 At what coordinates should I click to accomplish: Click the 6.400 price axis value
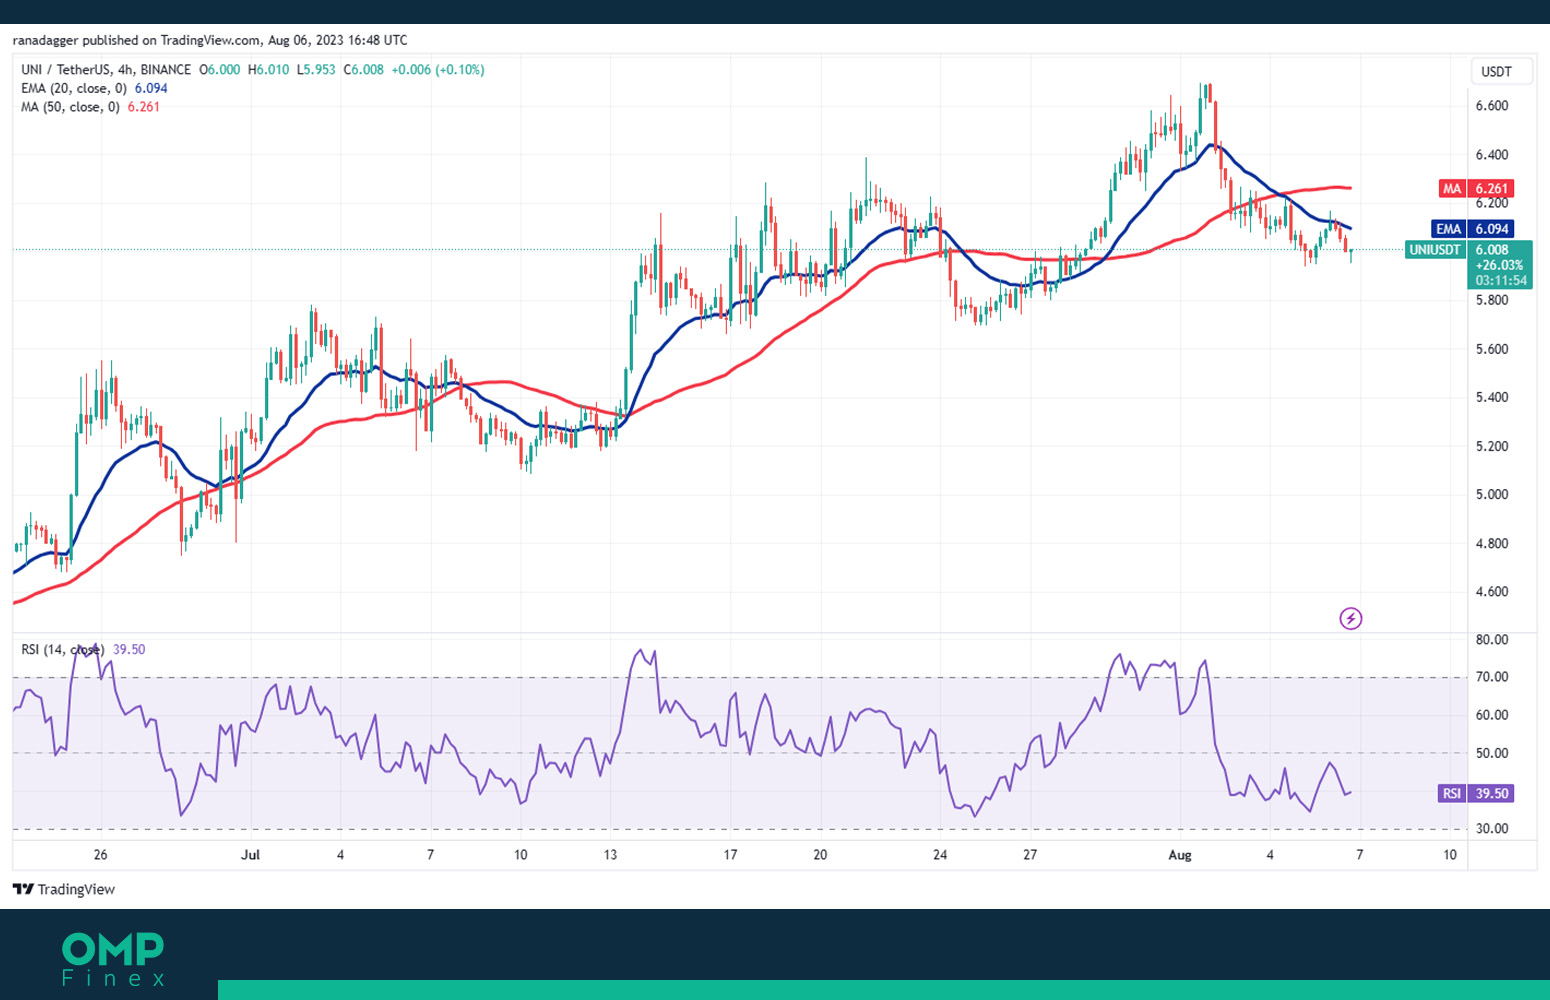(1492, 155)
